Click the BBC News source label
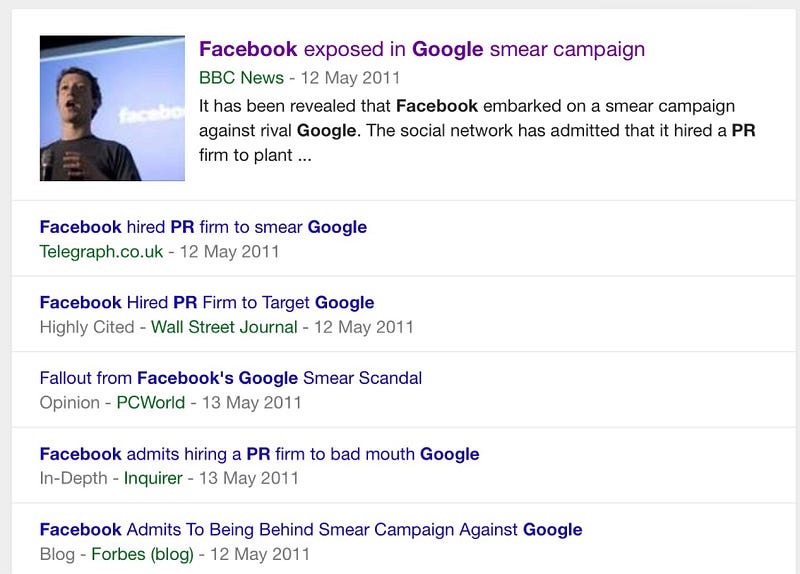Screen dimensions: 800x574 click(241, 78)
